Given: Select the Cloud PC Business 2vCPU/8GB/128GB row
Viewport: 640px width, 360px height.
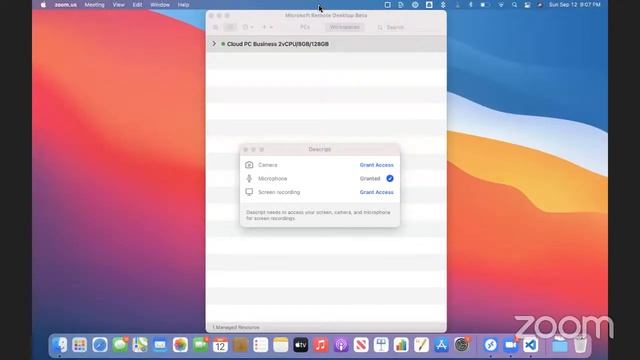Looking at the screenshot, I should (326, 44).
